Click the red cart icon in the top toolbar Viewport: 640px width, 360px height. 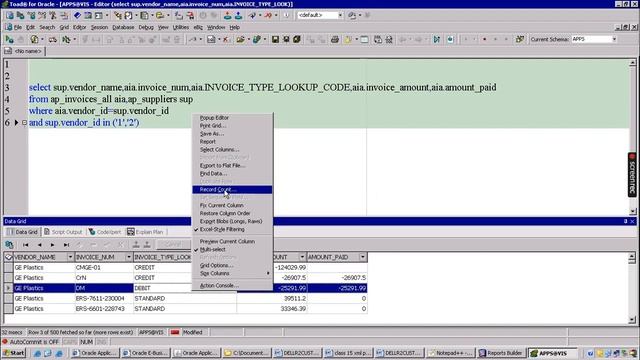[x=190, y=15]
